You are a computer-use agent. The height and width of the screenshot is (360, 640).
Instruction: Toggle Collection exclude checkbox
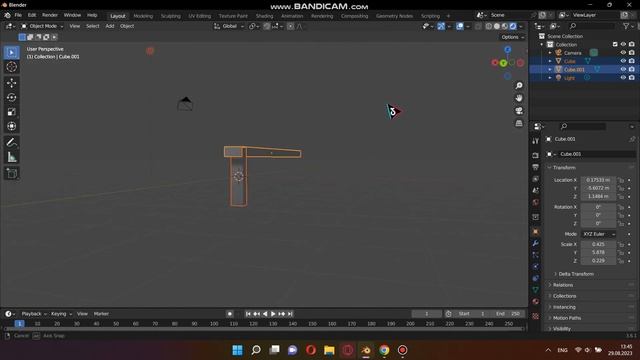(615, 44)
